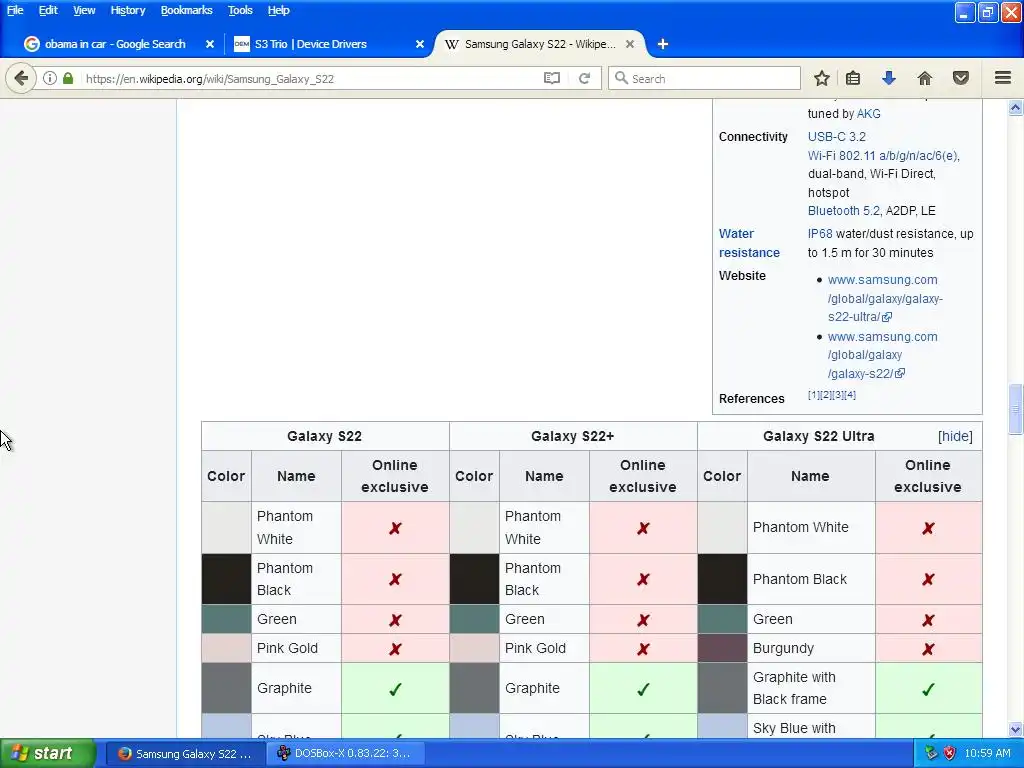Screen dimensions: 1024x768
Task: Click the green padlock security icon
Action: [68, 78]
